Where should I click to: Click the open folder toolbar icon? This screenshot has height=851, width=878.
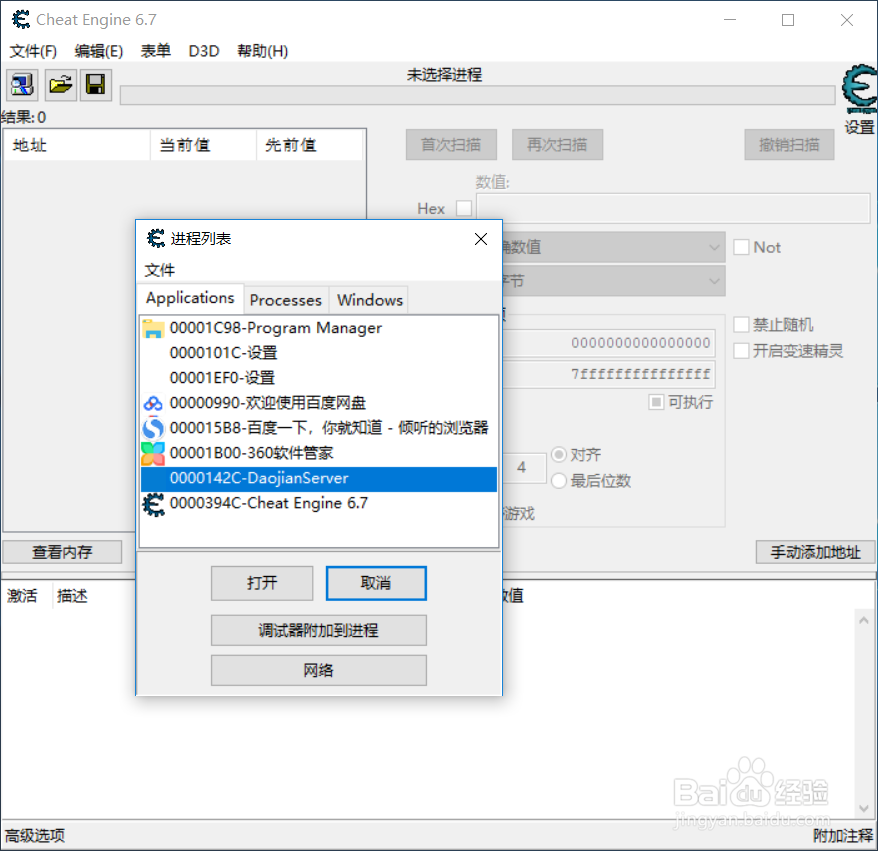click(x=60, y=85)
